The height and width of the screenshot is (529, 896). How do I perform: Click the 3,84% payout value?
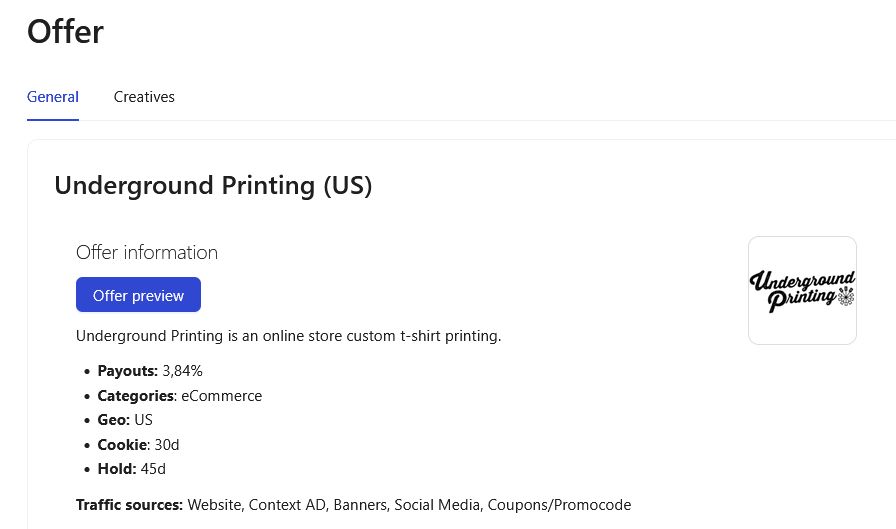[x=182, y=371]
